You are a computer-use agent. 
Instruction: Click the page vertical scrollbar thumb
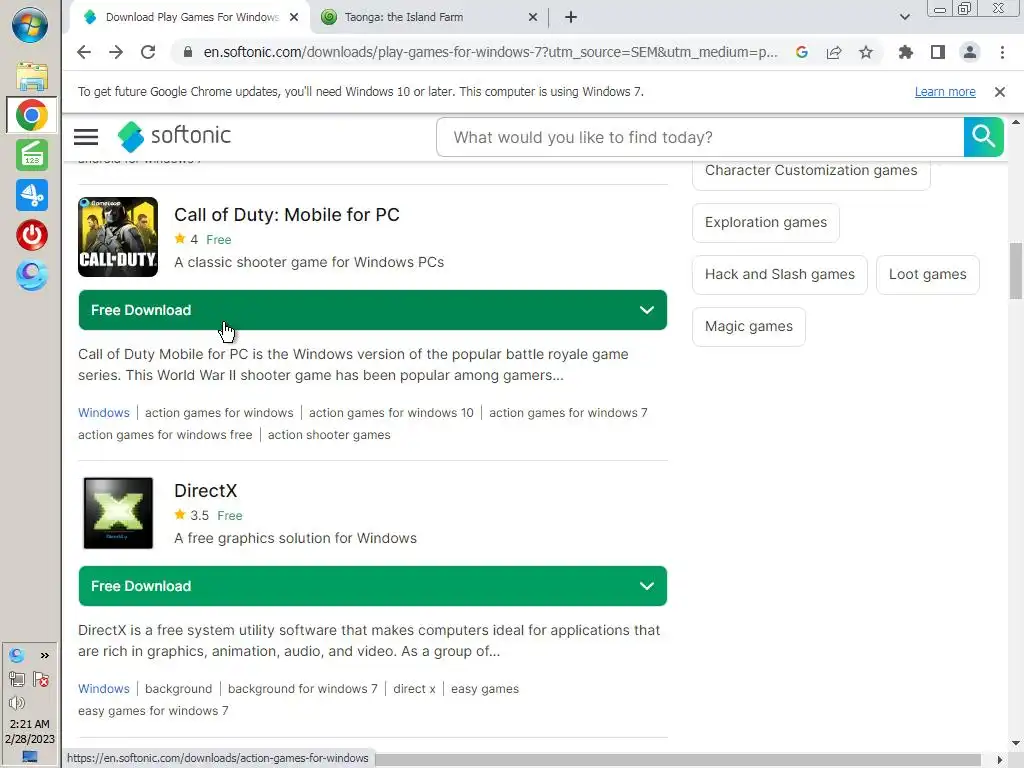point(1016,270)
